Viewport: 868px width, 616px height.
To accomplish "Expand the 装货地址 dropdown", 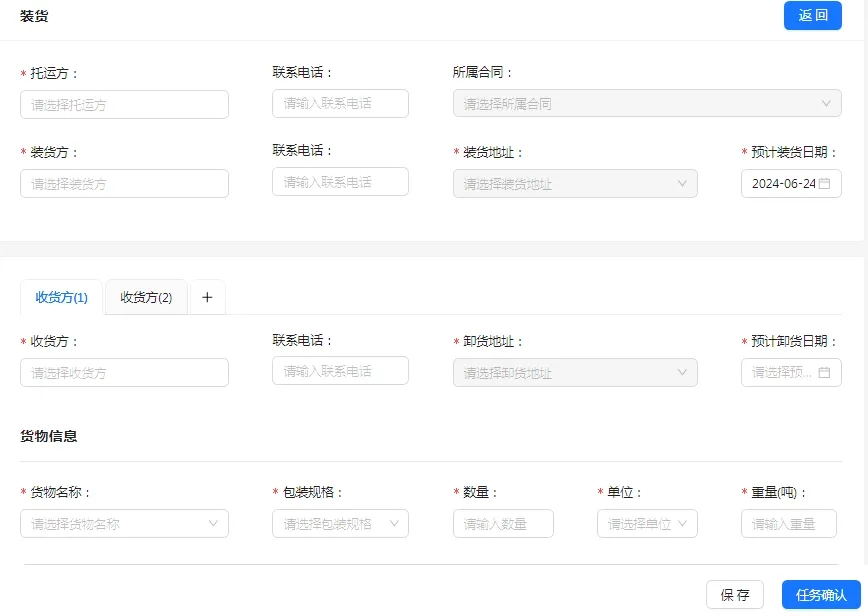I will coord(574,184).
